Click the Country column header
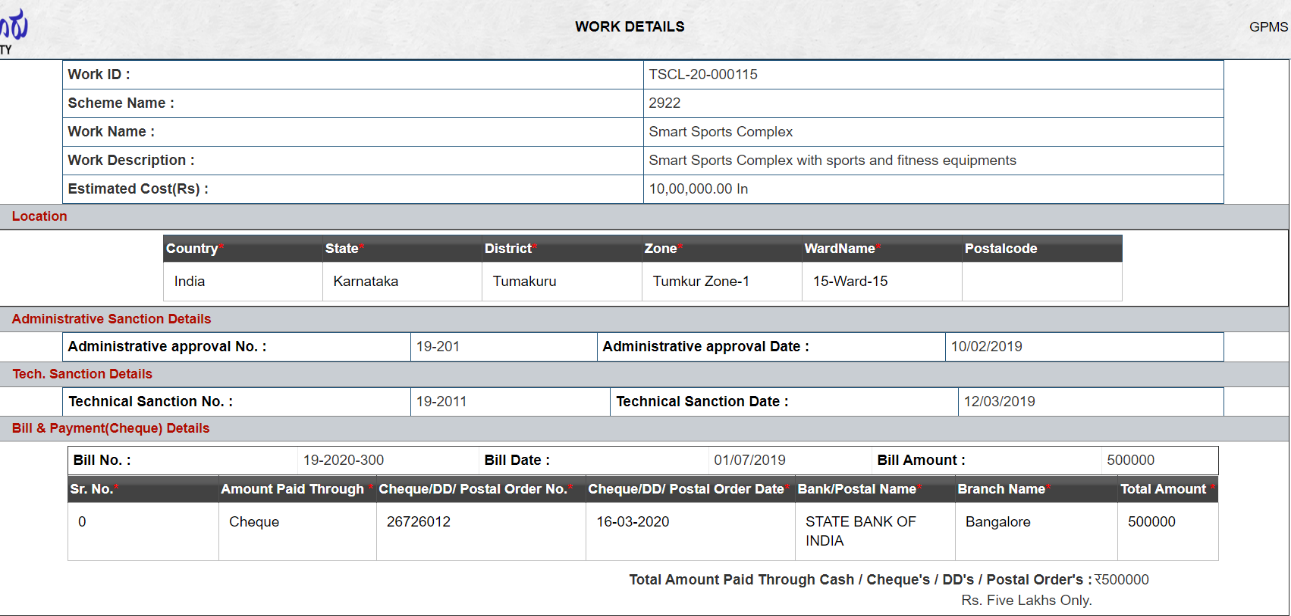The image size is (1291, 616). tap(192, 249)
